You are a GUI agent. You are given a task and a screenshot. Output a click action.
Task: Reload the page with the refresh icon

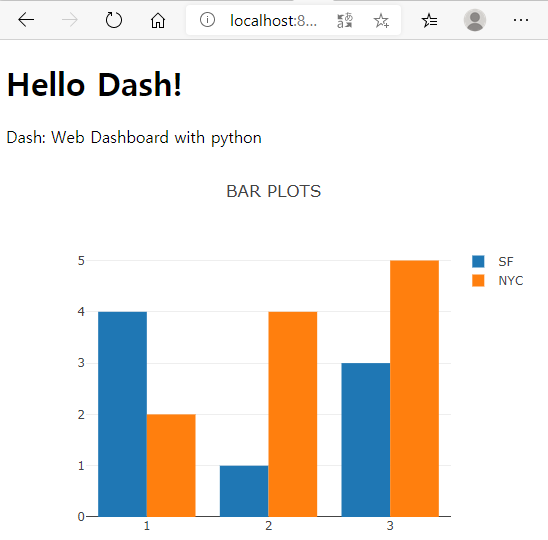click(x=114, y=20)
